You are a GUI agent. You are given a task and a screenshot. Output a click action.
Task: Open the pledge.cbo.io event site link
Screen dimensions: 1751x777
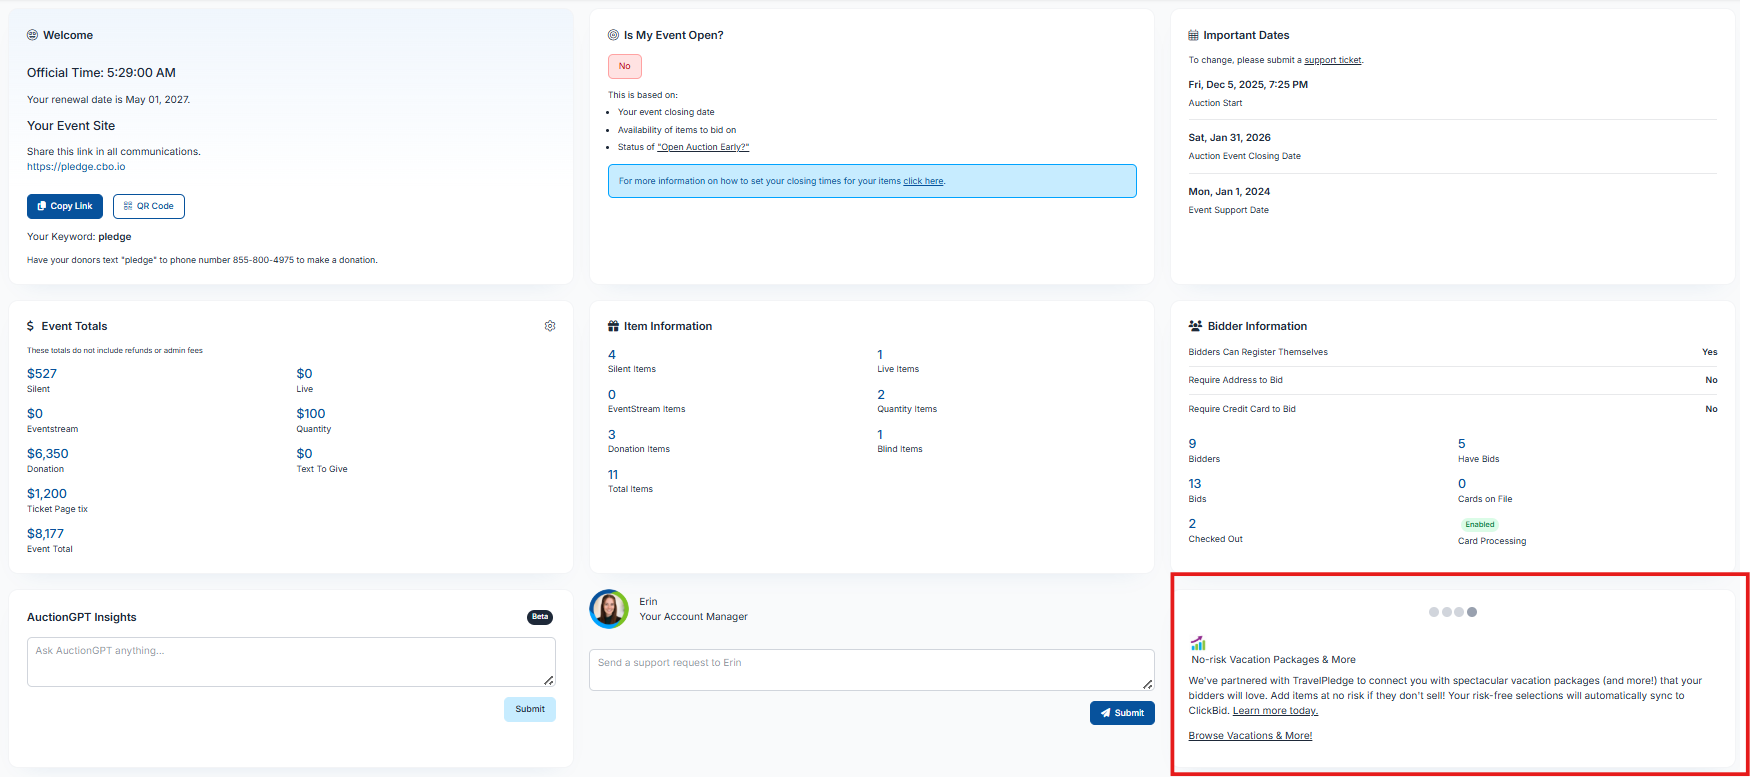point(76,167)
